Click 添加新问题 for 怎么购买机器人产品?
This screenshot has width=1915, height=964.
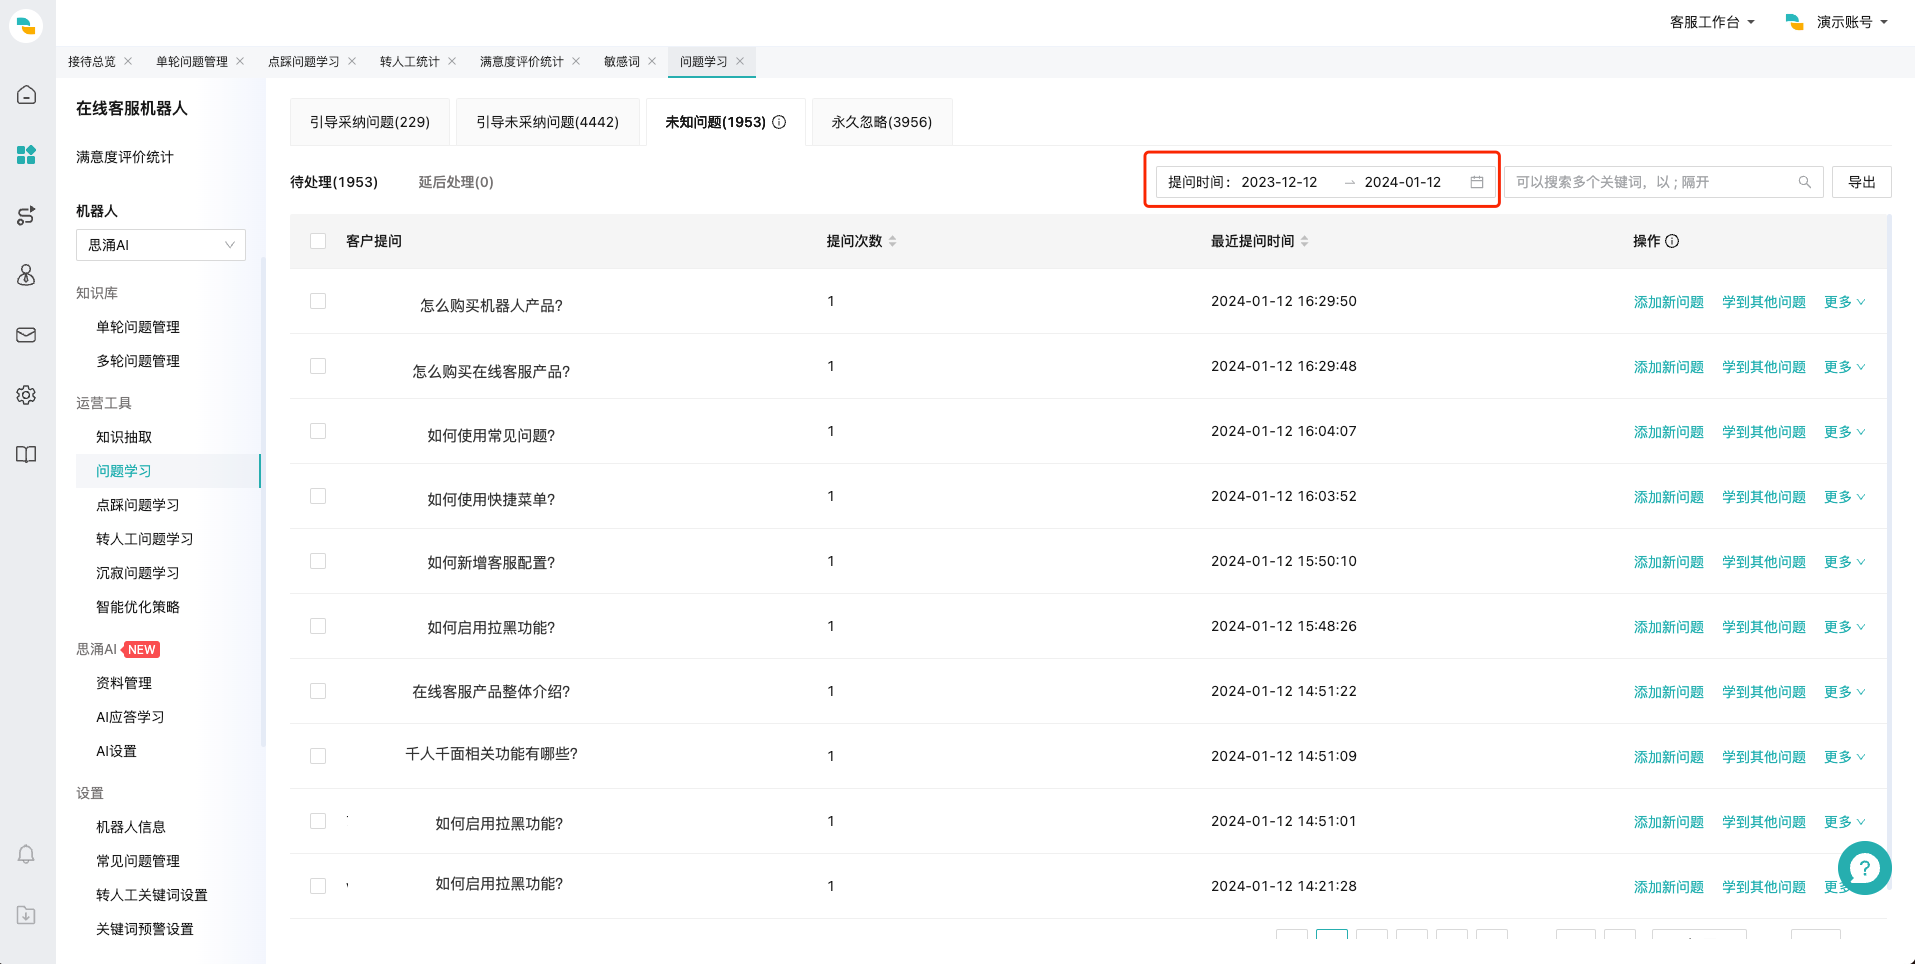point(1669,302)
